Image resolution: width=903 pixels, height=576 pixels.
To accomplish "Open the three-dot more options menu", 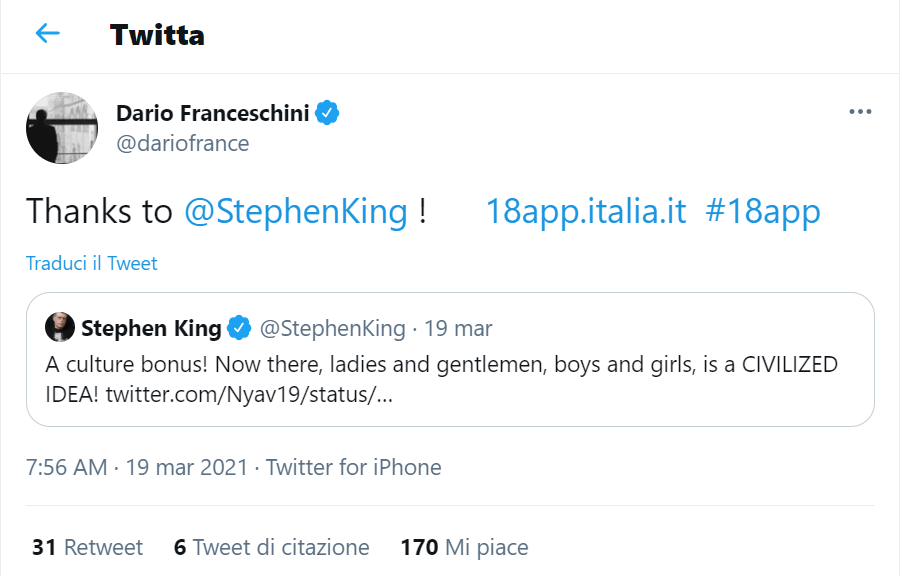I will coord(860,112).
